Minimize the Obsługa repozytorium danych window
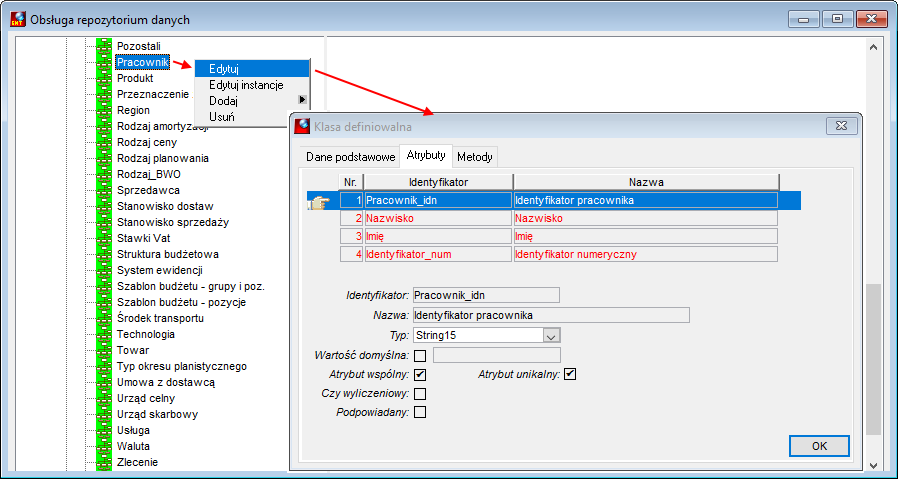 point(804,19)
